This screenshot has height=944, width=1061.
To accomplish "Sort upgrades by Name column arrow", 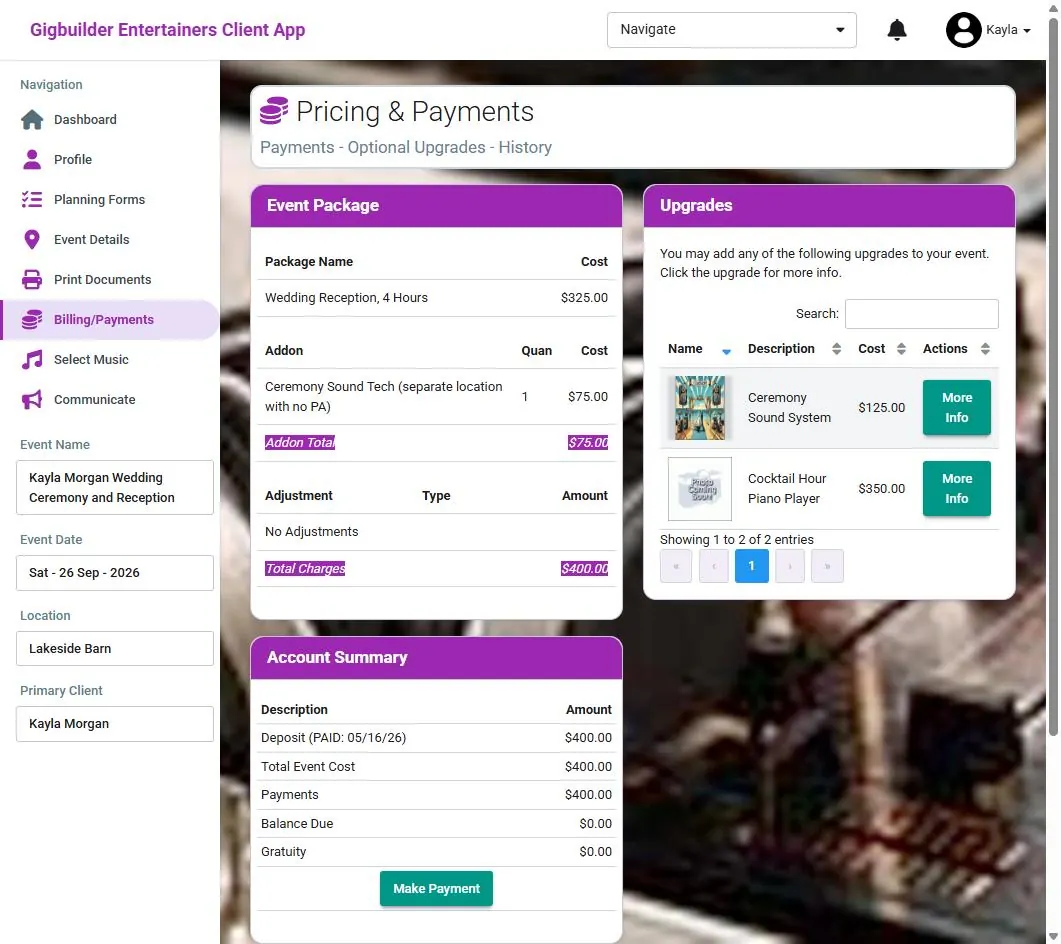I will click(x=726, y=351).
